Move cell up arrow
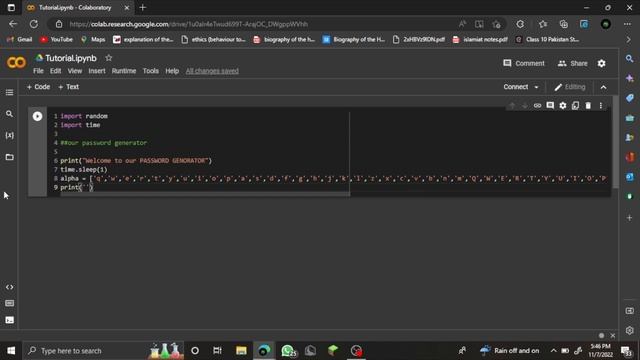Image resolution: width=640 pixels, height=360 pixels. pos(512,106)
